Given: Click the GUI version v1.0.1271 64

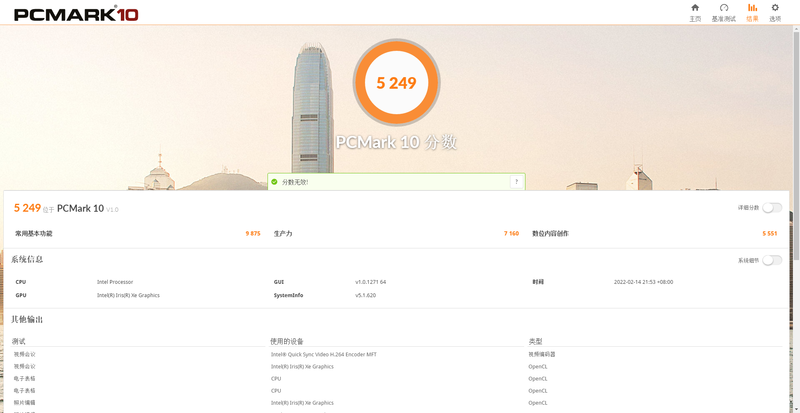Looking at the screenshot, I should click(x=370, y=282).
